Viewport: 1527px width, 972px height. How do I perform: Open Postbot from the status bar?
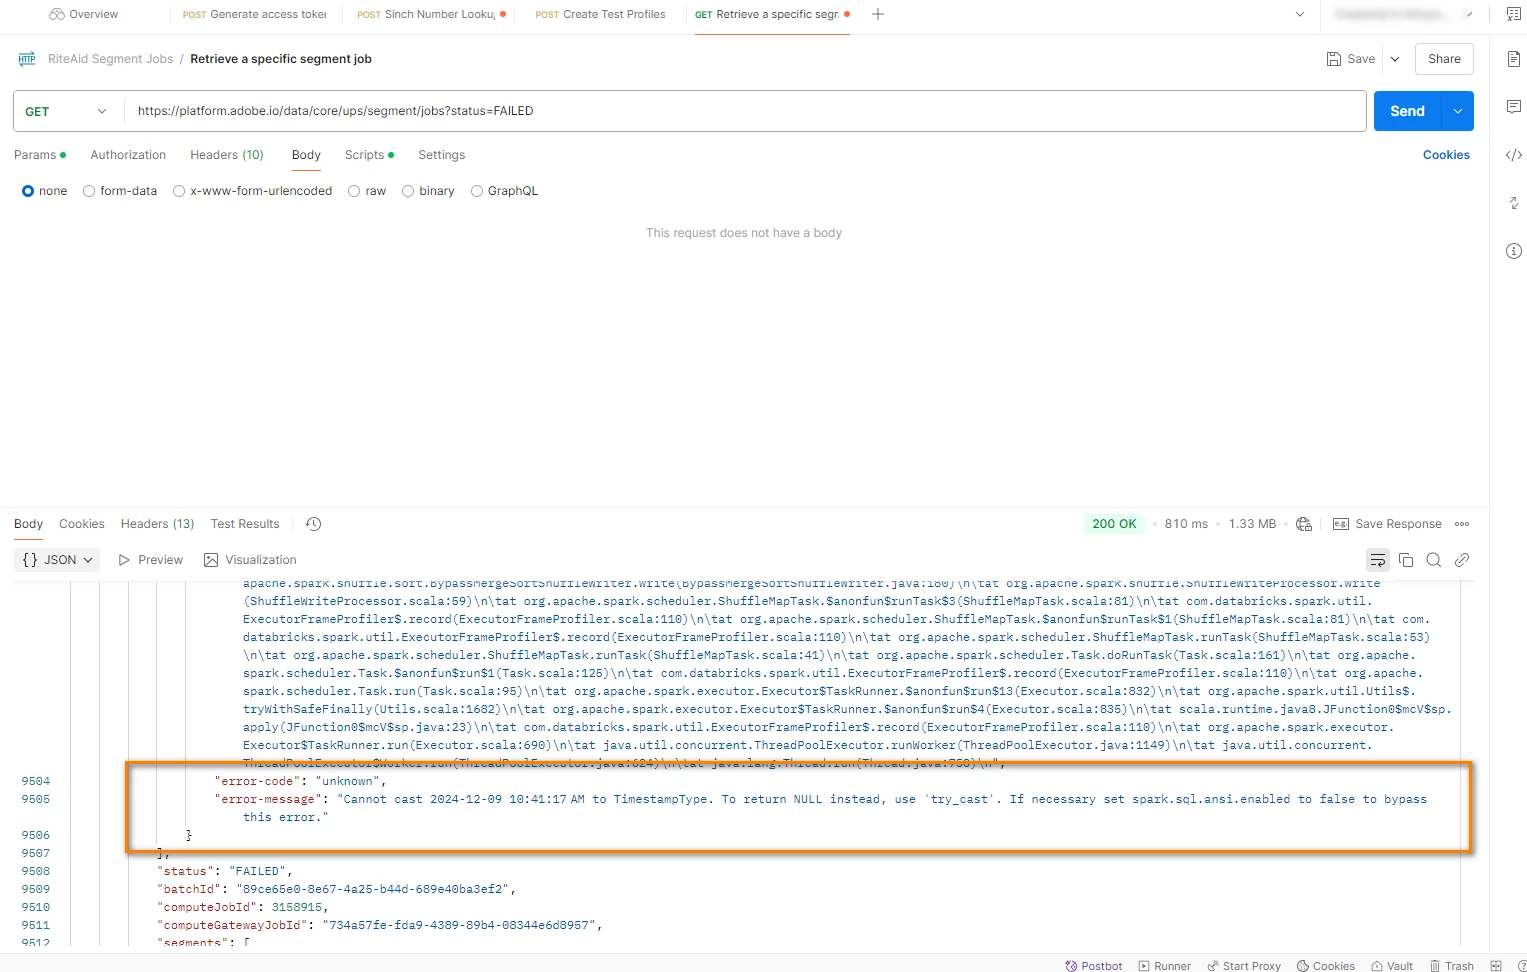1093,966
